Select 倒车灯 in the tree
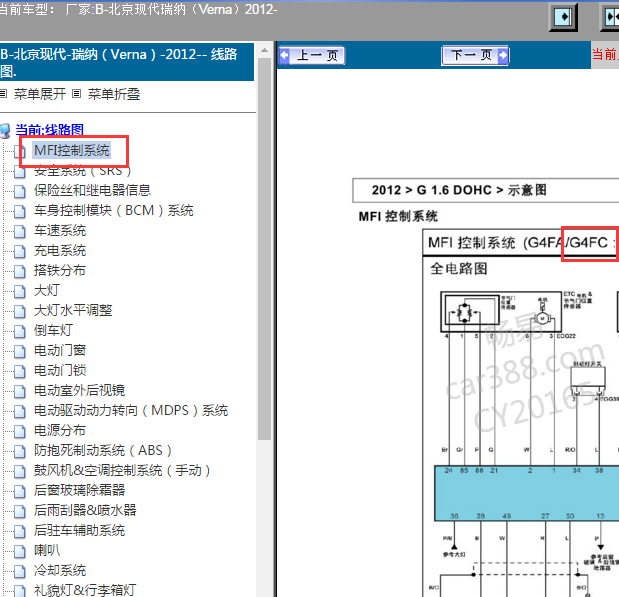 pyautogui.click(x=53, y=330)
